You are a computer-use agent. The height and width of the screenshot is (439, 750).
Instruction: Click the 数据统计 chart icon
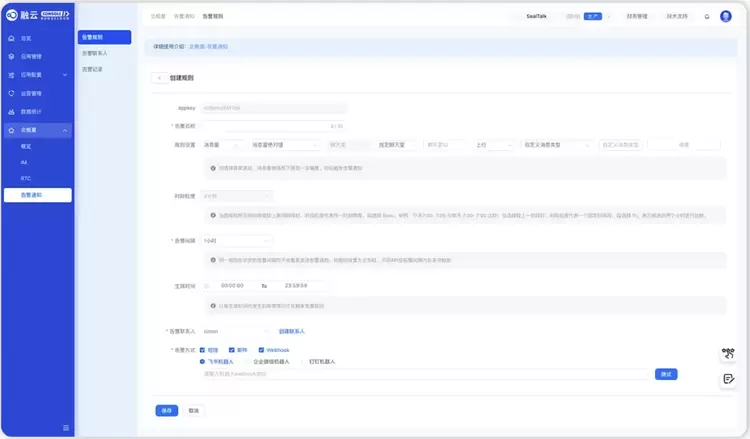point(11,111)
